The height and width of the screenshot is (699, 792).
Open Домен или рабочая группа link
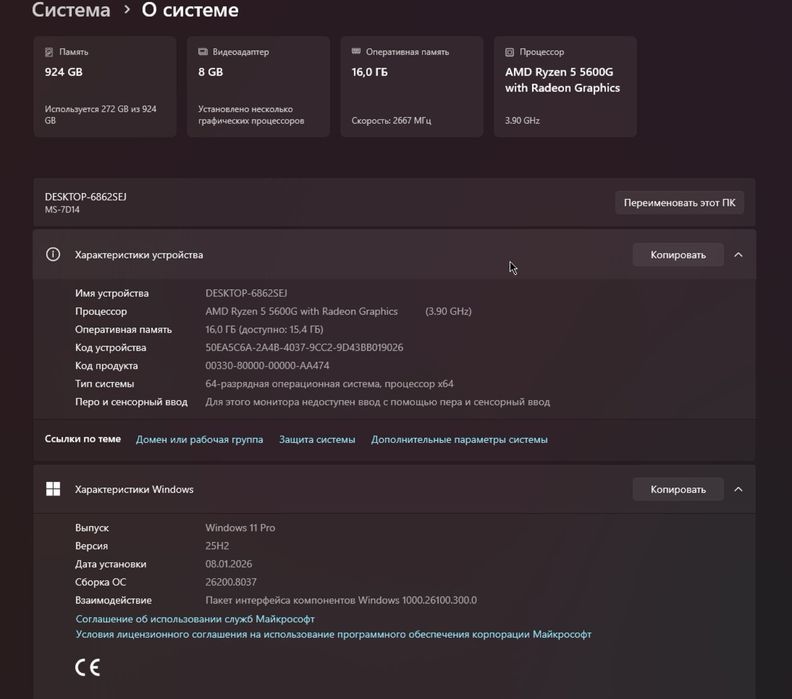(x=199, y=439)
